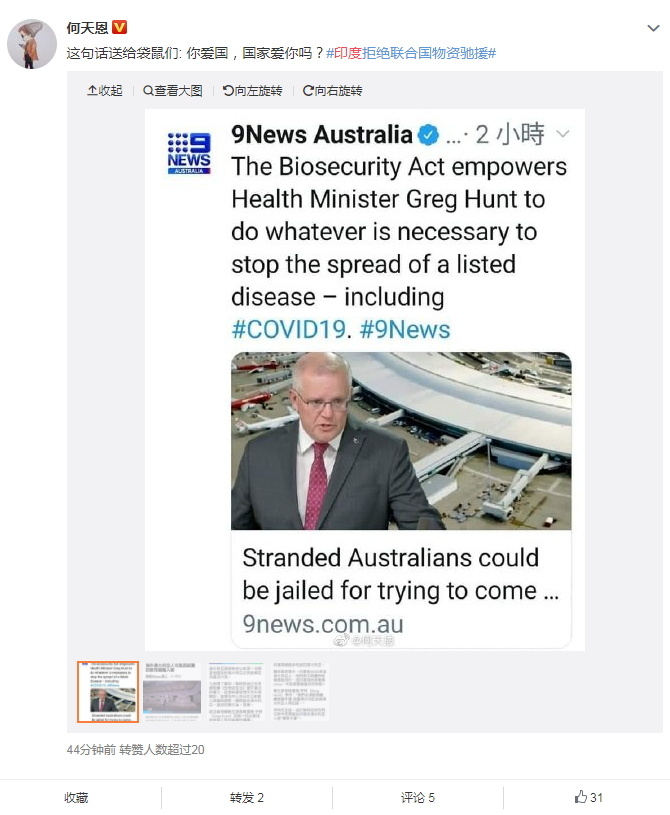The height and width of the screenshot is (815, 670).
Task: Rotate image right with 向右旋转
Action: [x=333, y=91]
